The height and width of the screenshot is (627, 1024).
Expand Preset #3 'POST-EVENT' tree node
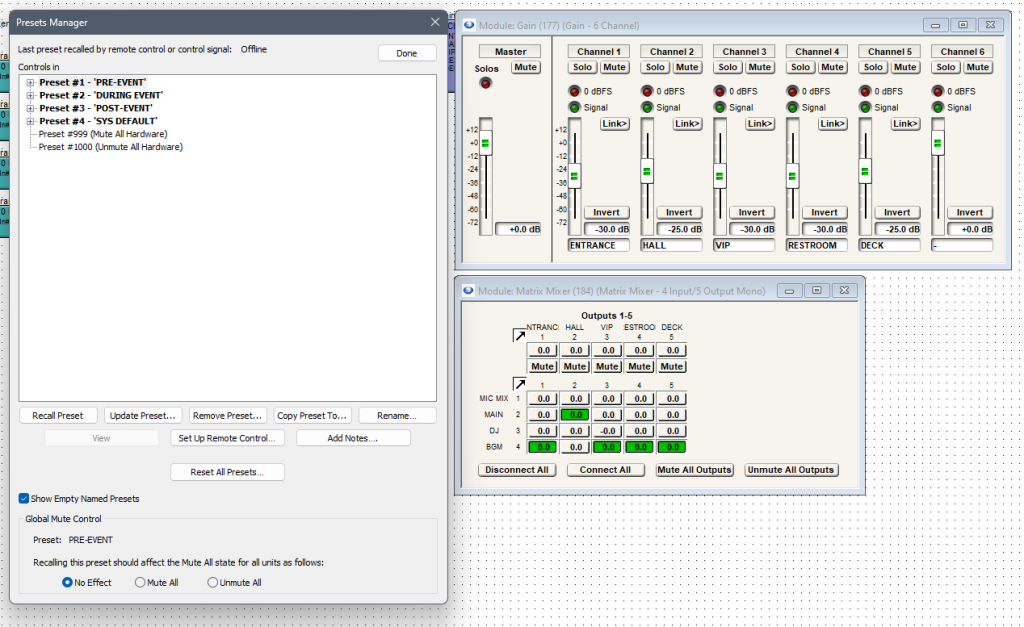(x=31, y=108)
